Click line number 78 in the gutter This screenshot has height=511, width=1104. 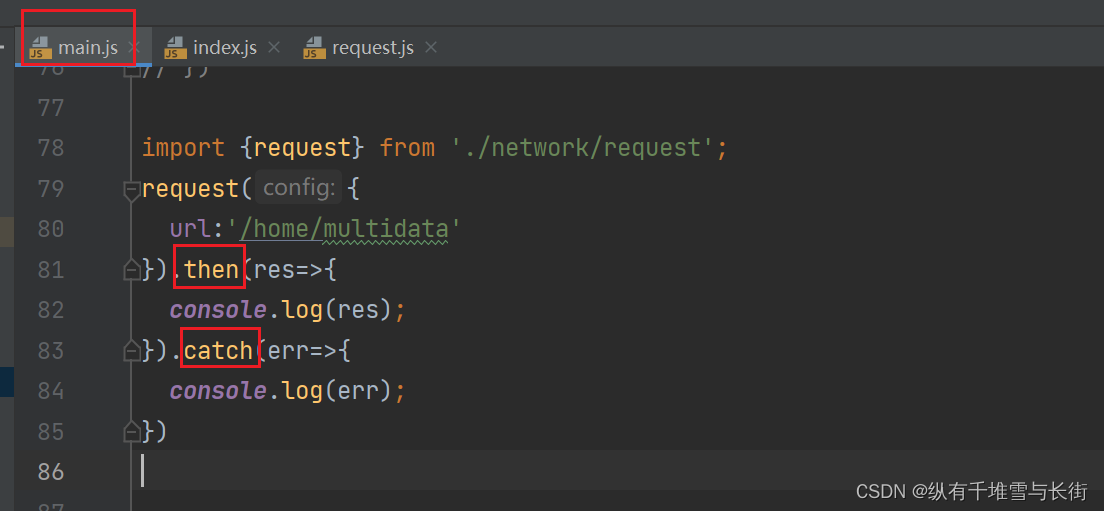pyautogui.click(x=51, y=149)
